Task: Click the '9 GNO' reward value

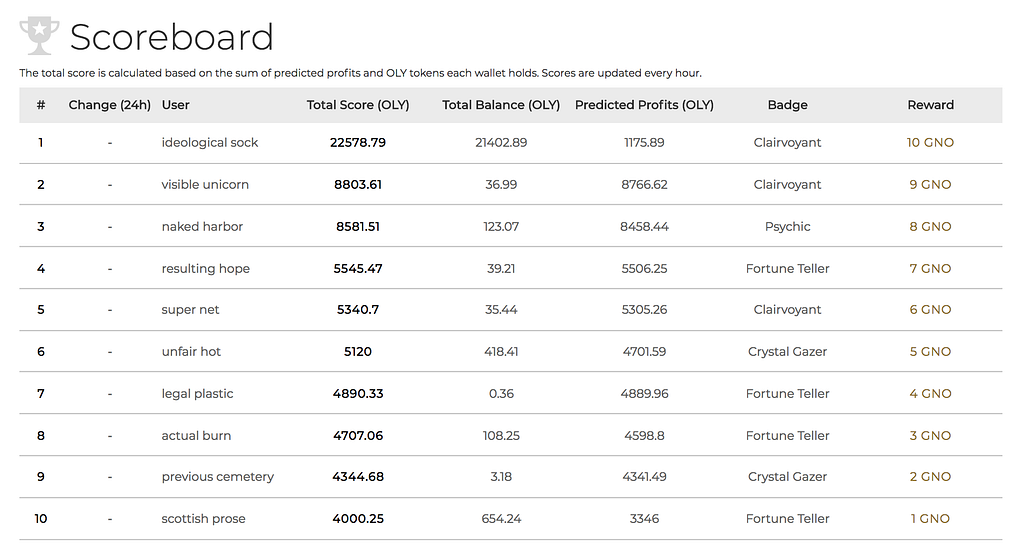Action: pos(930,185)
